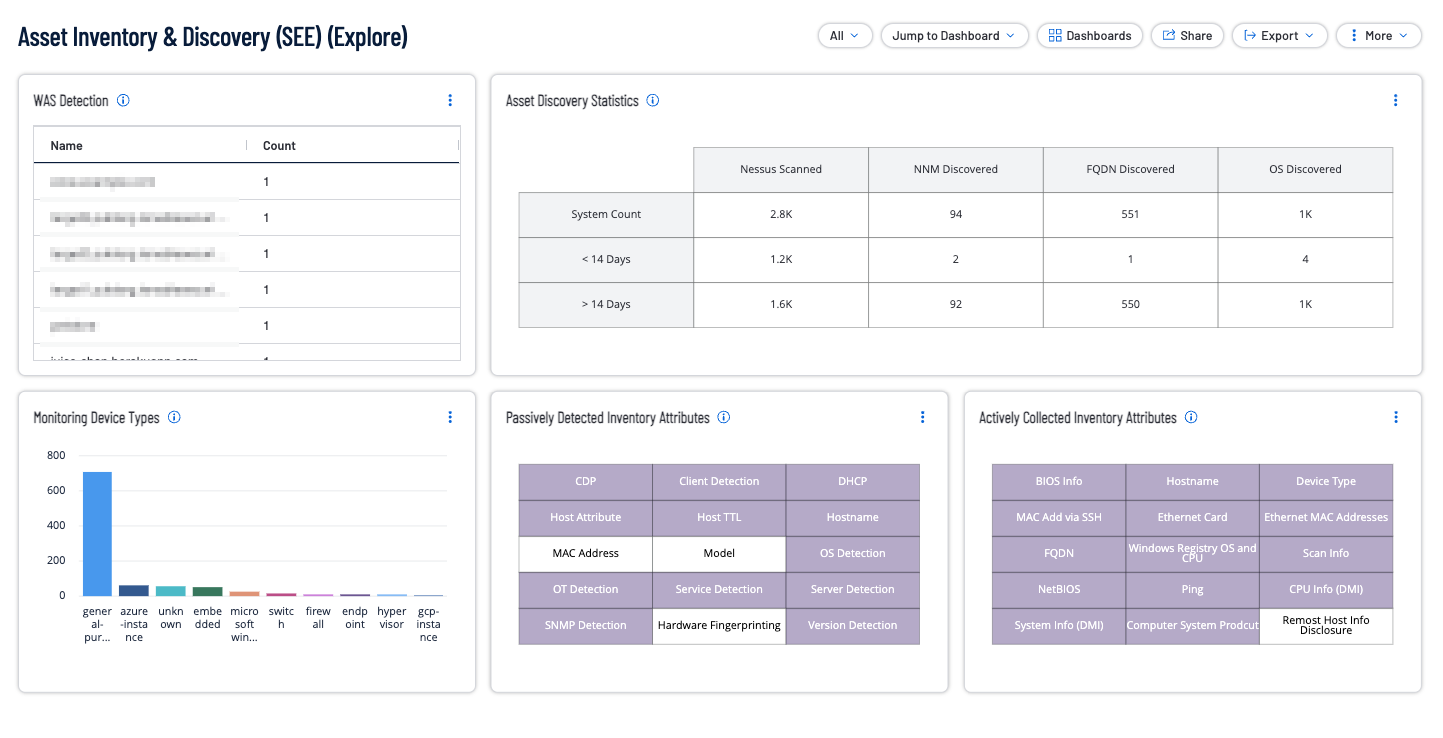Expand the All filter dropdown
1443x738 pixels.
click(x=845, y=35)
